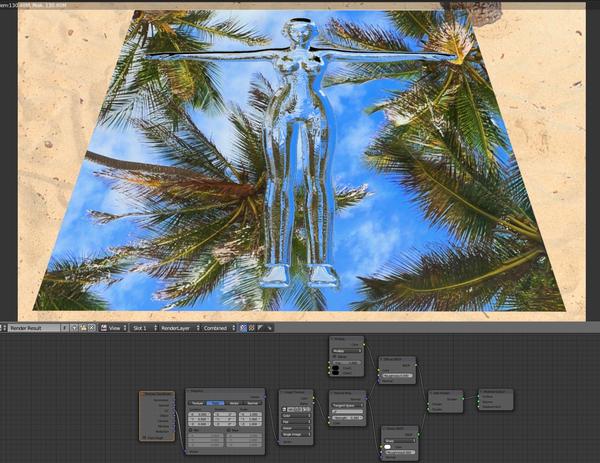Collapse the Glossy BSDF node header triangle

coord(385,429)
